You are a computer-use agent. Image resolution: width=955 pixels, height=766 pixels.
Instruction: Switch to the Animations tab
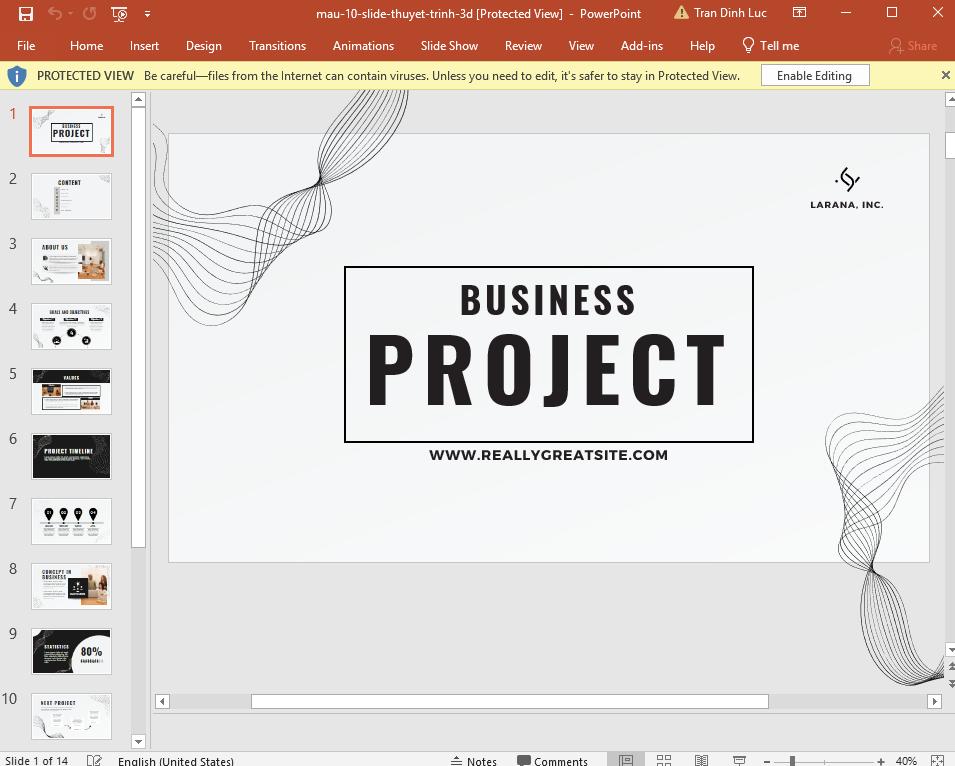[x=363, y=45]
